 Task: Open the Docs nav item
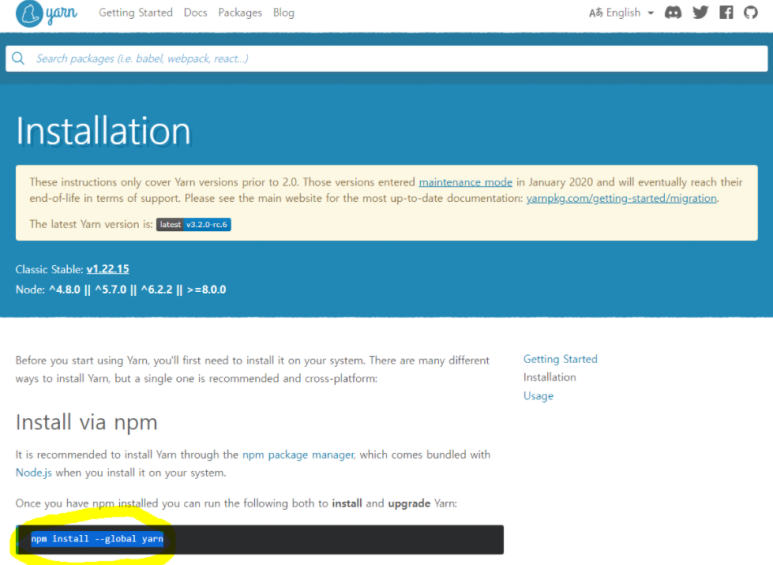[x=195, y=13]
